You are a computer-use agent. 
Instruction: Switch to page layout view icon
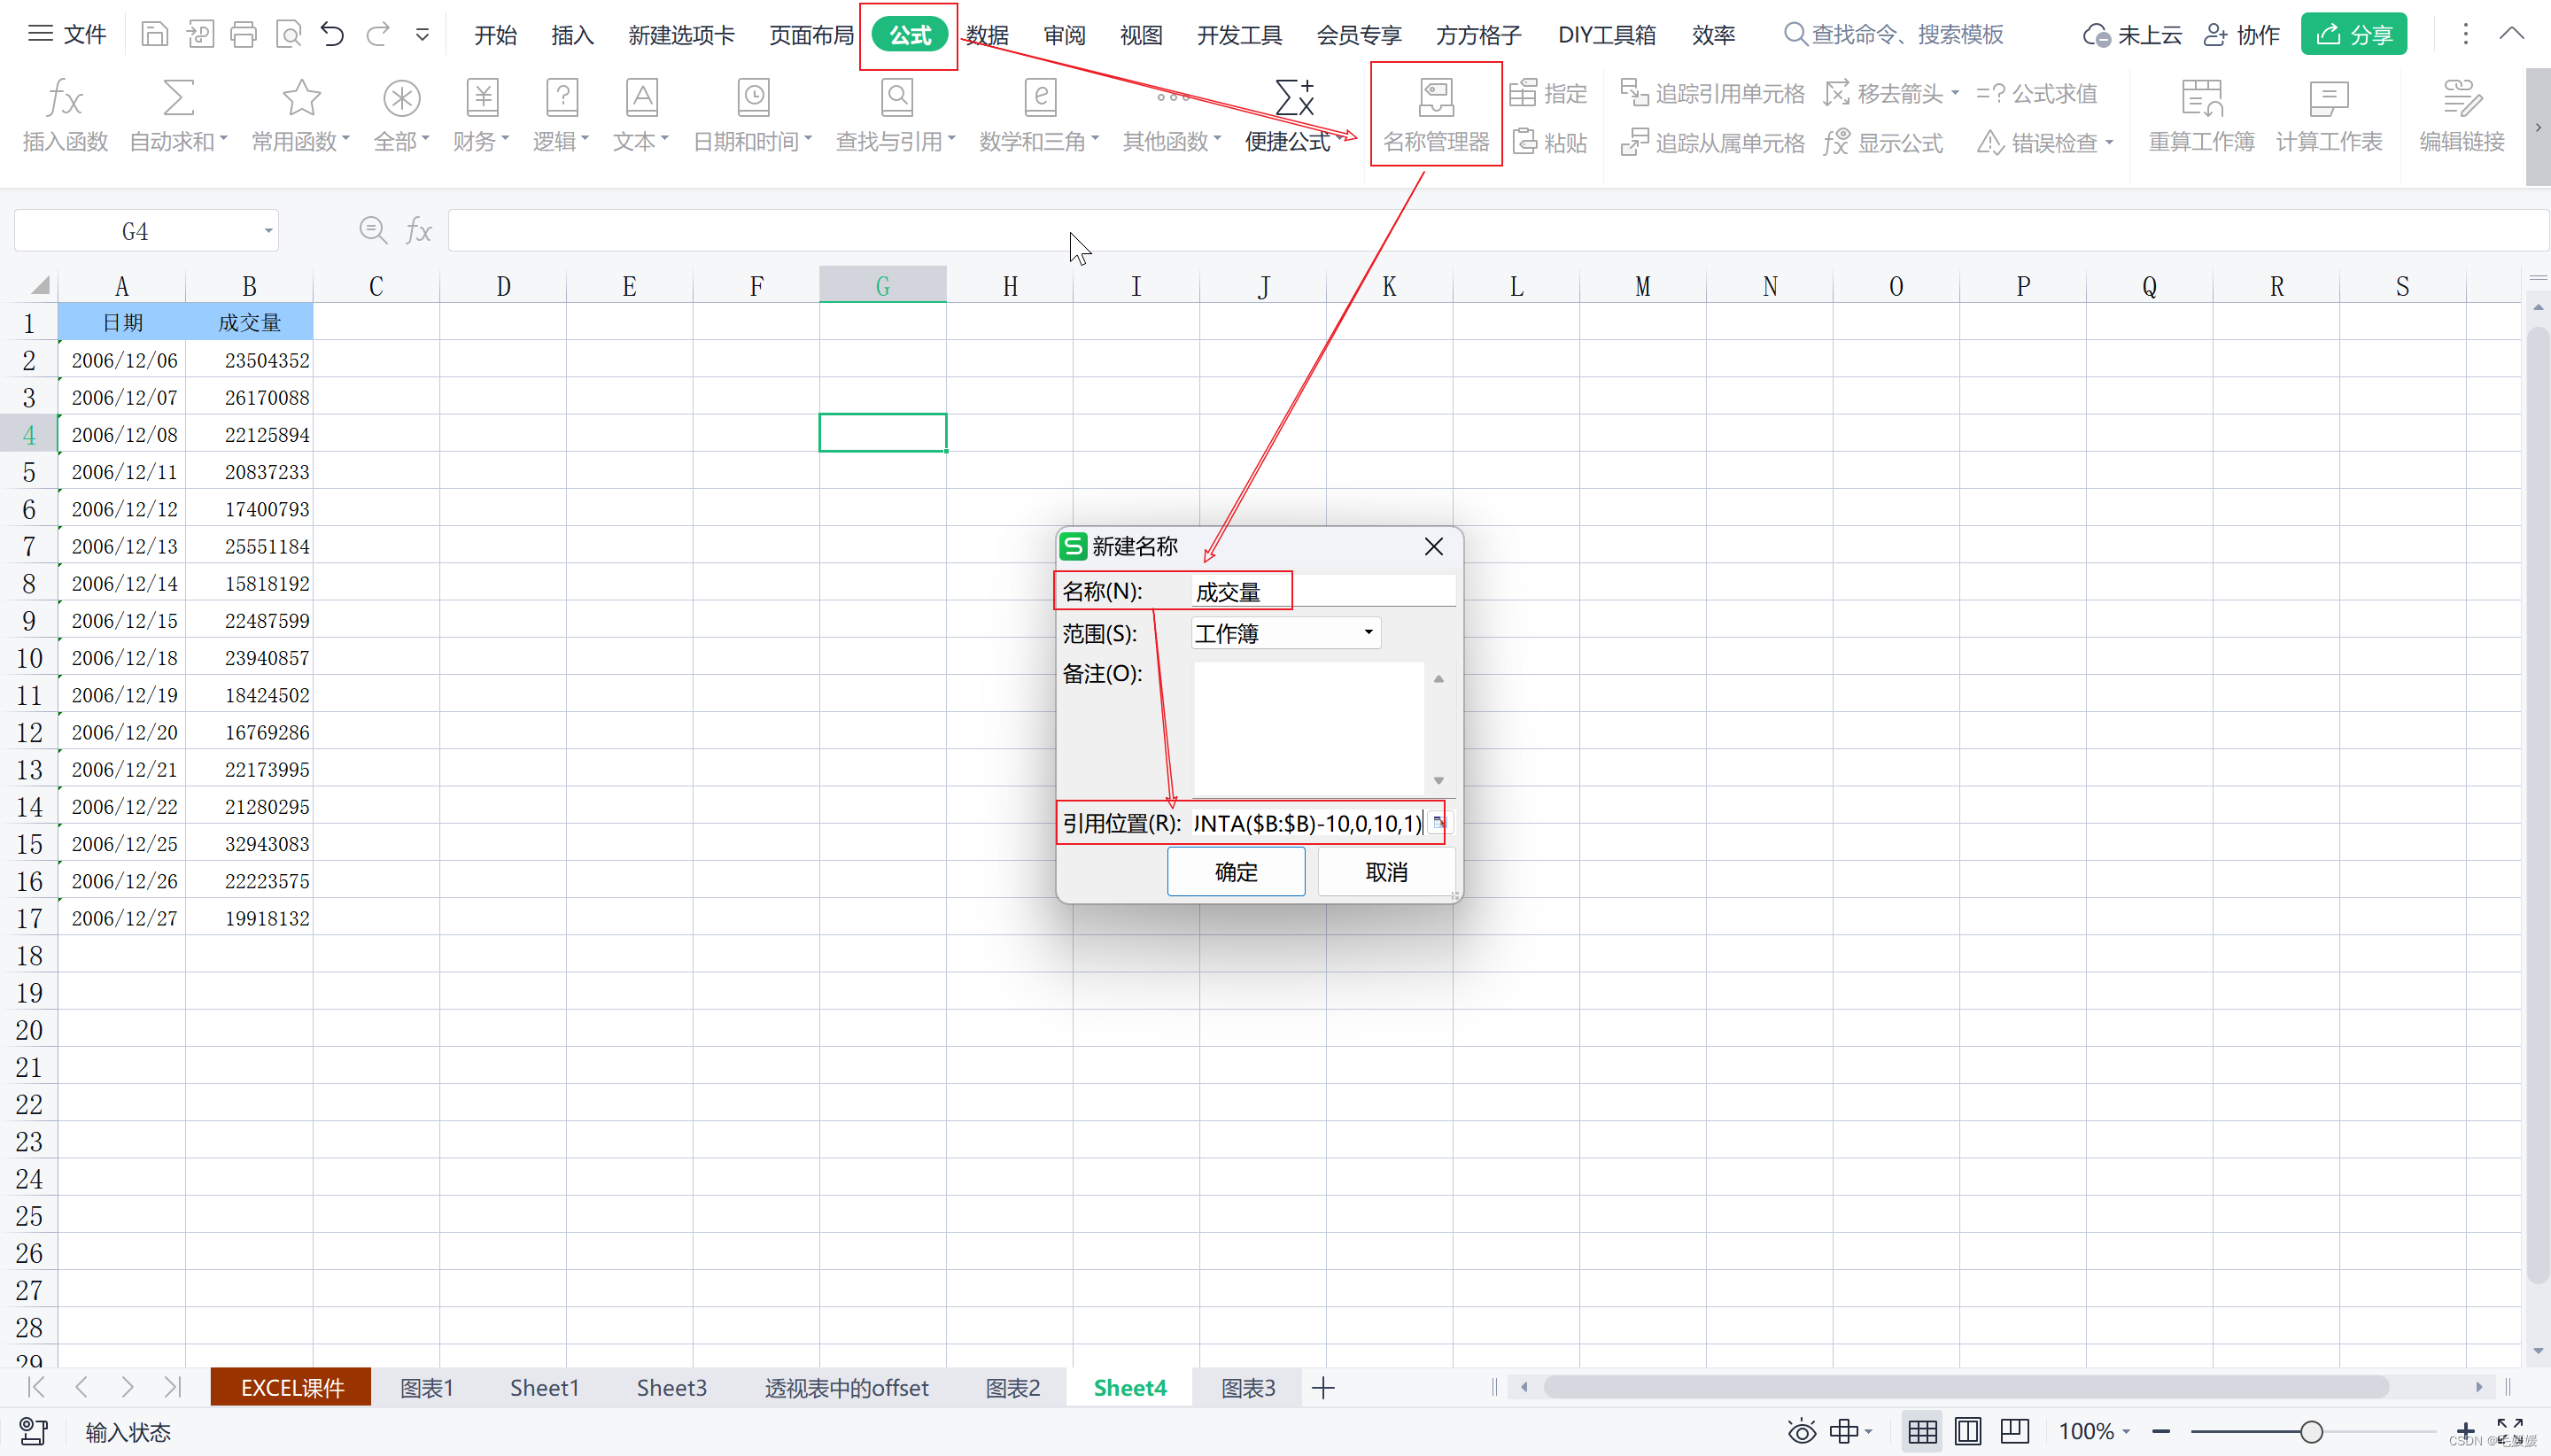[1968, 1432]
